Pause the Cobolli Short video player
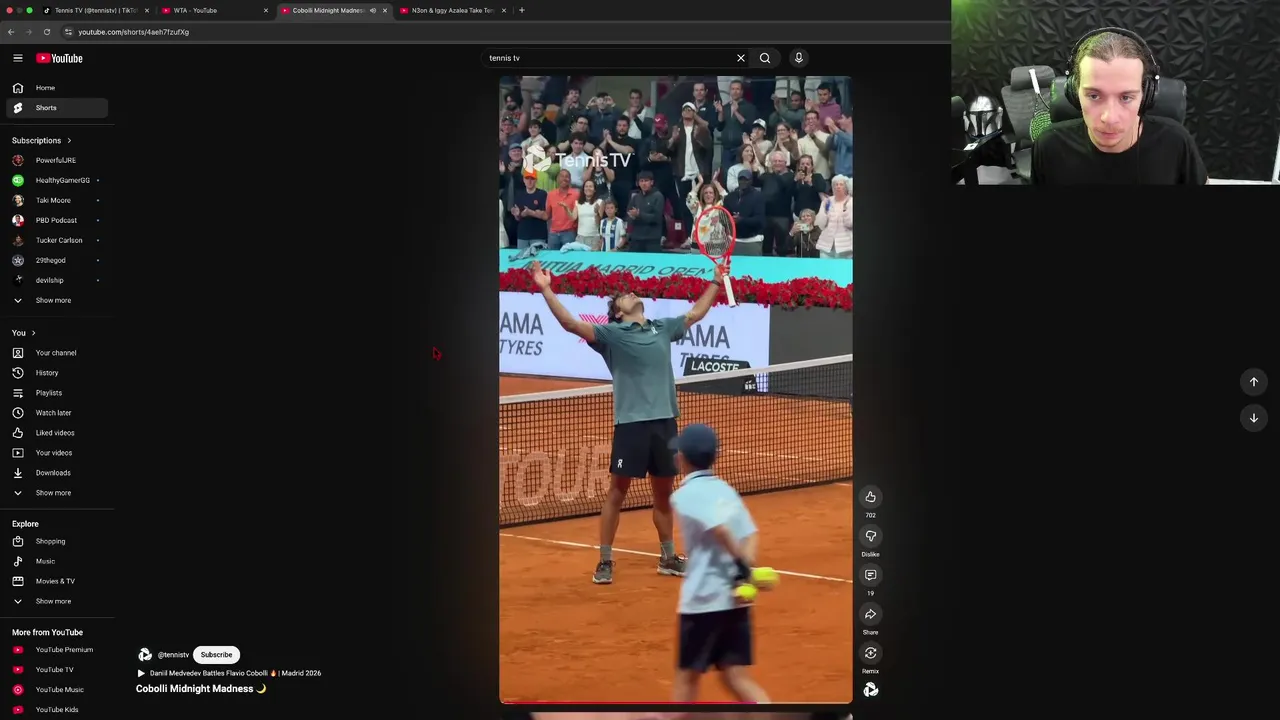 click(x=676, y=390)
